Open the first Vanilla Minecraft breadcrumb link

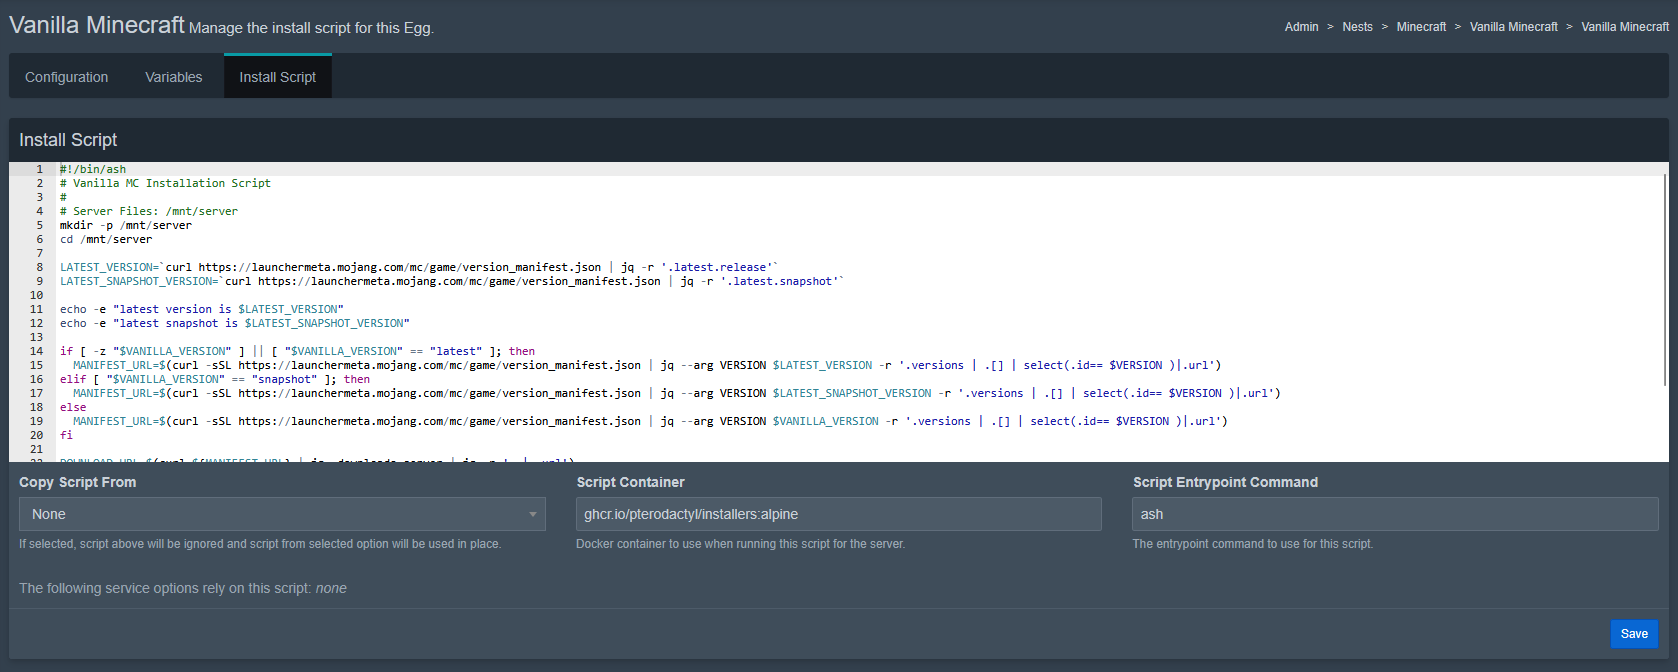[1513, 27]
